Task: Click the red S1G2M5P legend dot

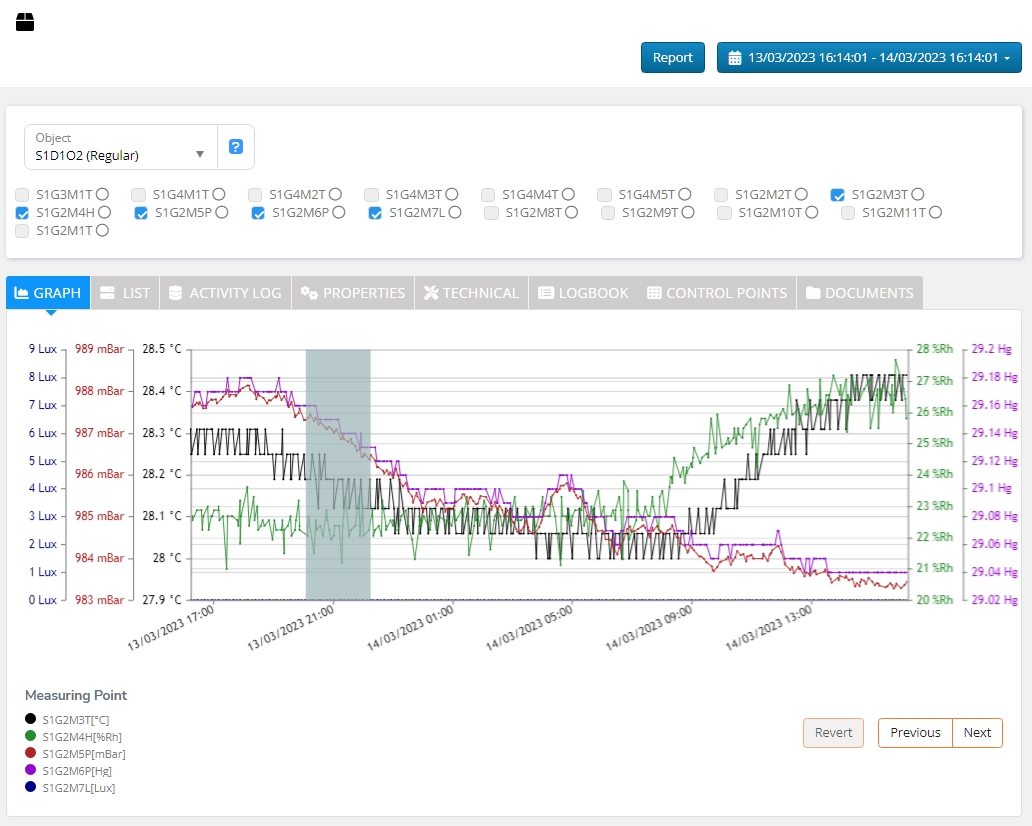Action: coord(30,753)
